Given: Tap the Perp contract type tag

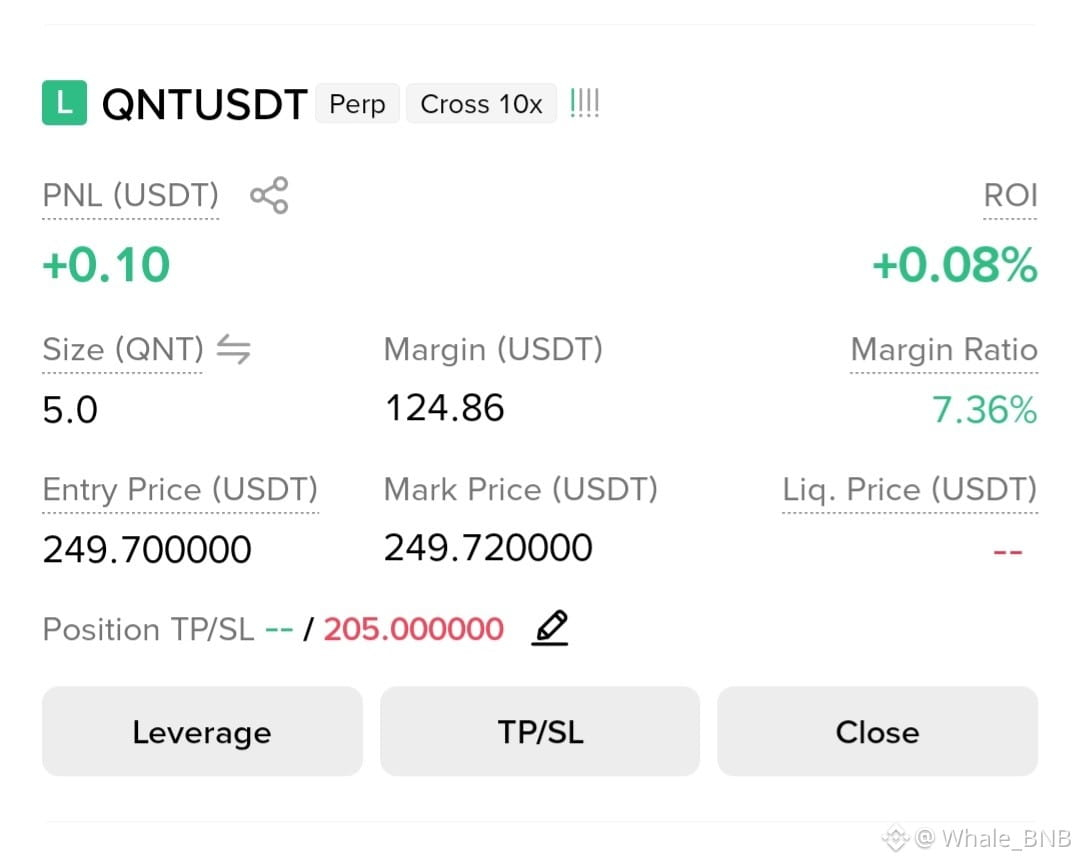Looking at the screenshot, I should [x=357, y=104].
